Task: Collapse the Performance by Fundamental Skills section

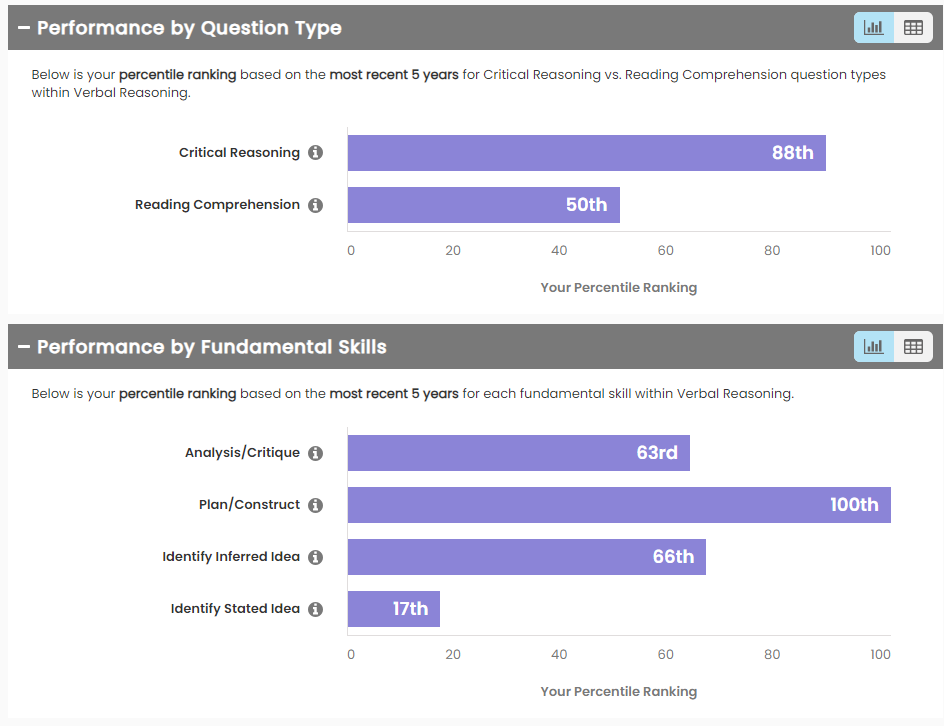Action: [23, 347]
